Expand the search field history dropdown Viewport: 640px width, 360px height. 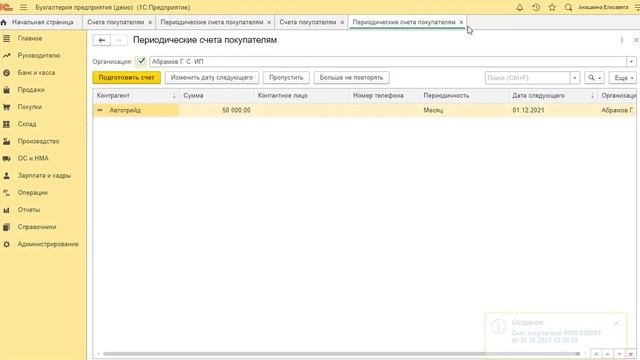point(575,78)
